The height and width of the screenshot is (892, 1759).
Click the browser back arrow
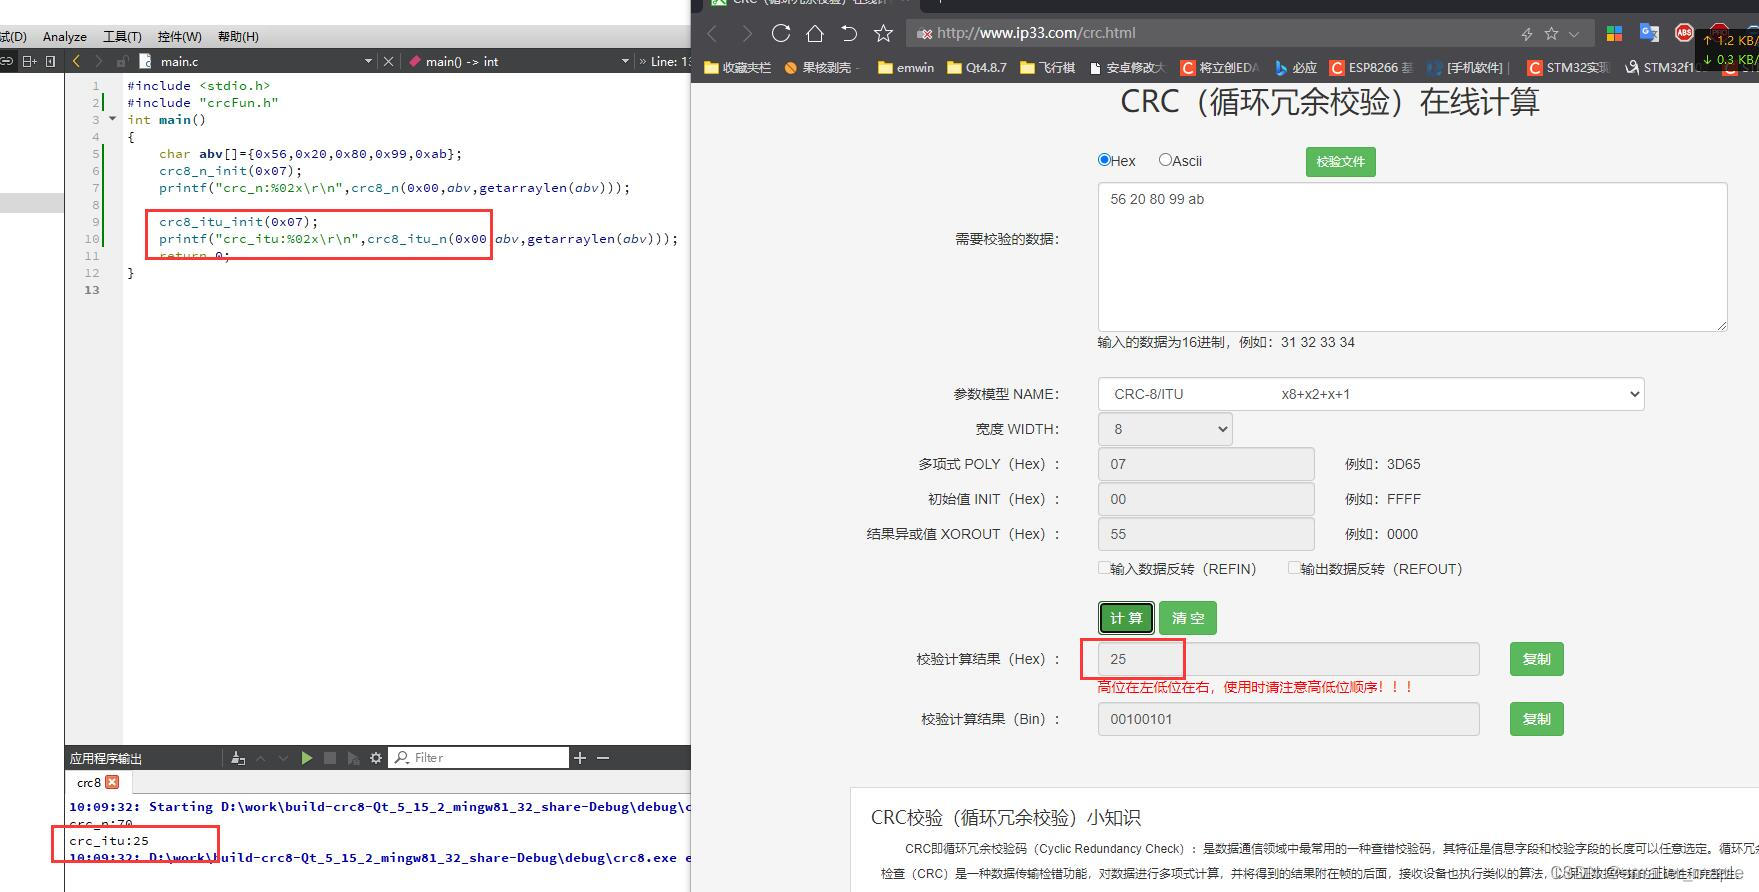tap(713, 33)
